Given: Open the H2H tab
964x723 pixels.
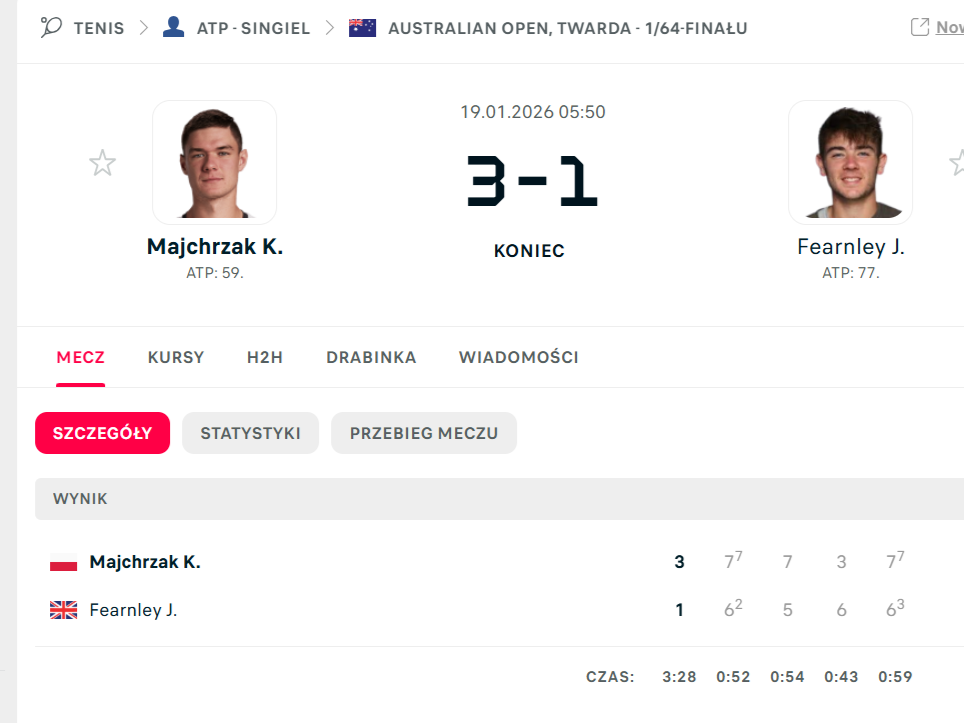Looking at the screenshot, I should (265, 357).
